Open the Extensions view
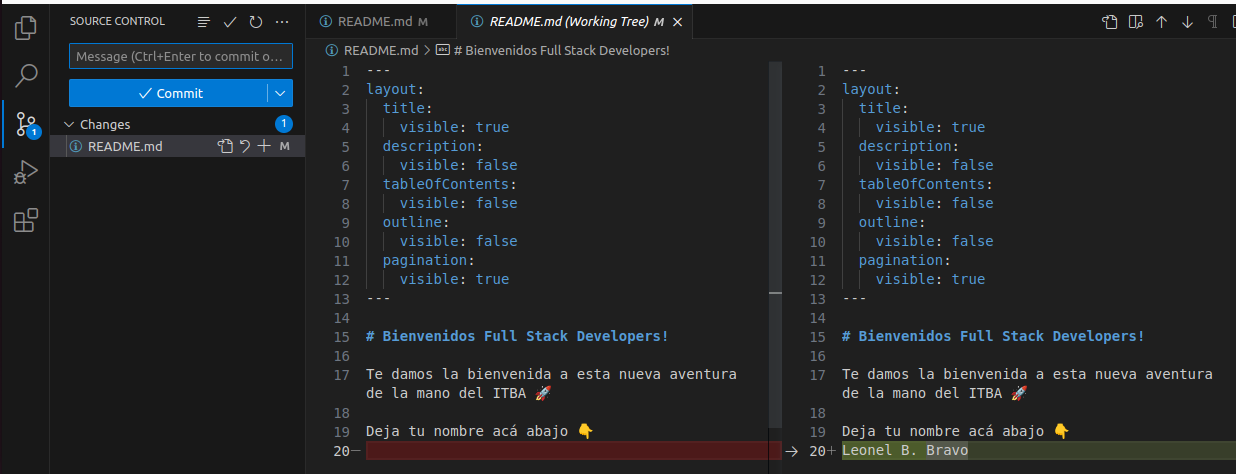 point(26,221)
